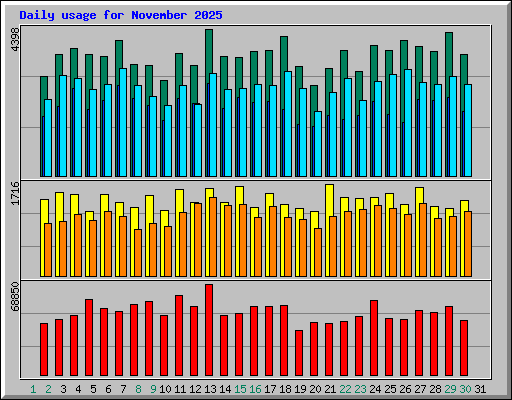Select day label 19 on the x-axis

(x=300, y=389)
